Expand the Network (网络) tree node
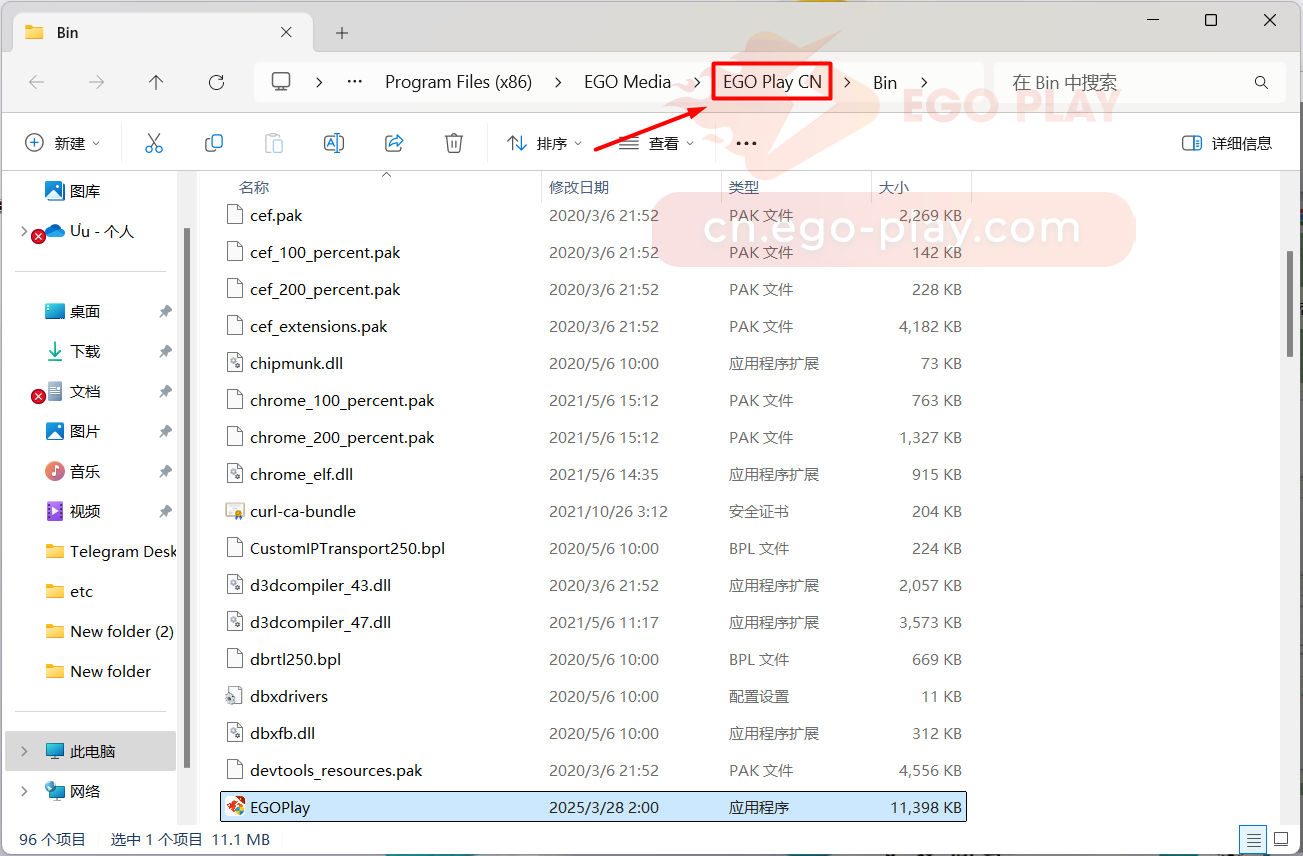Screen dimensions: 1303x856 (x=24, y=791)
